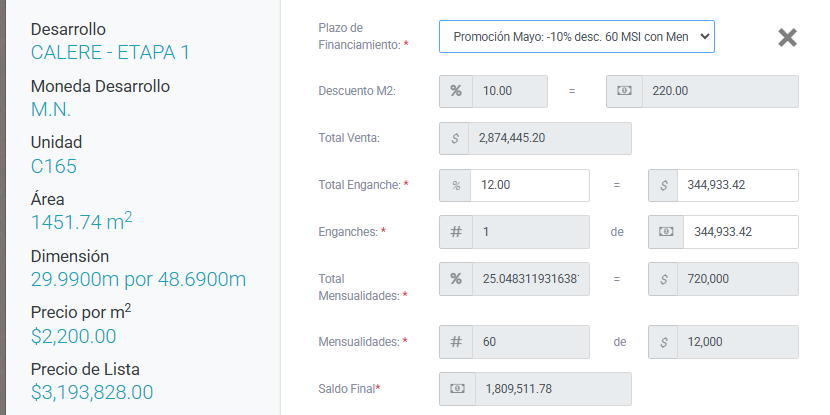Click the dollar icon in Total Venta
The image size is (830, 415).
454,138
